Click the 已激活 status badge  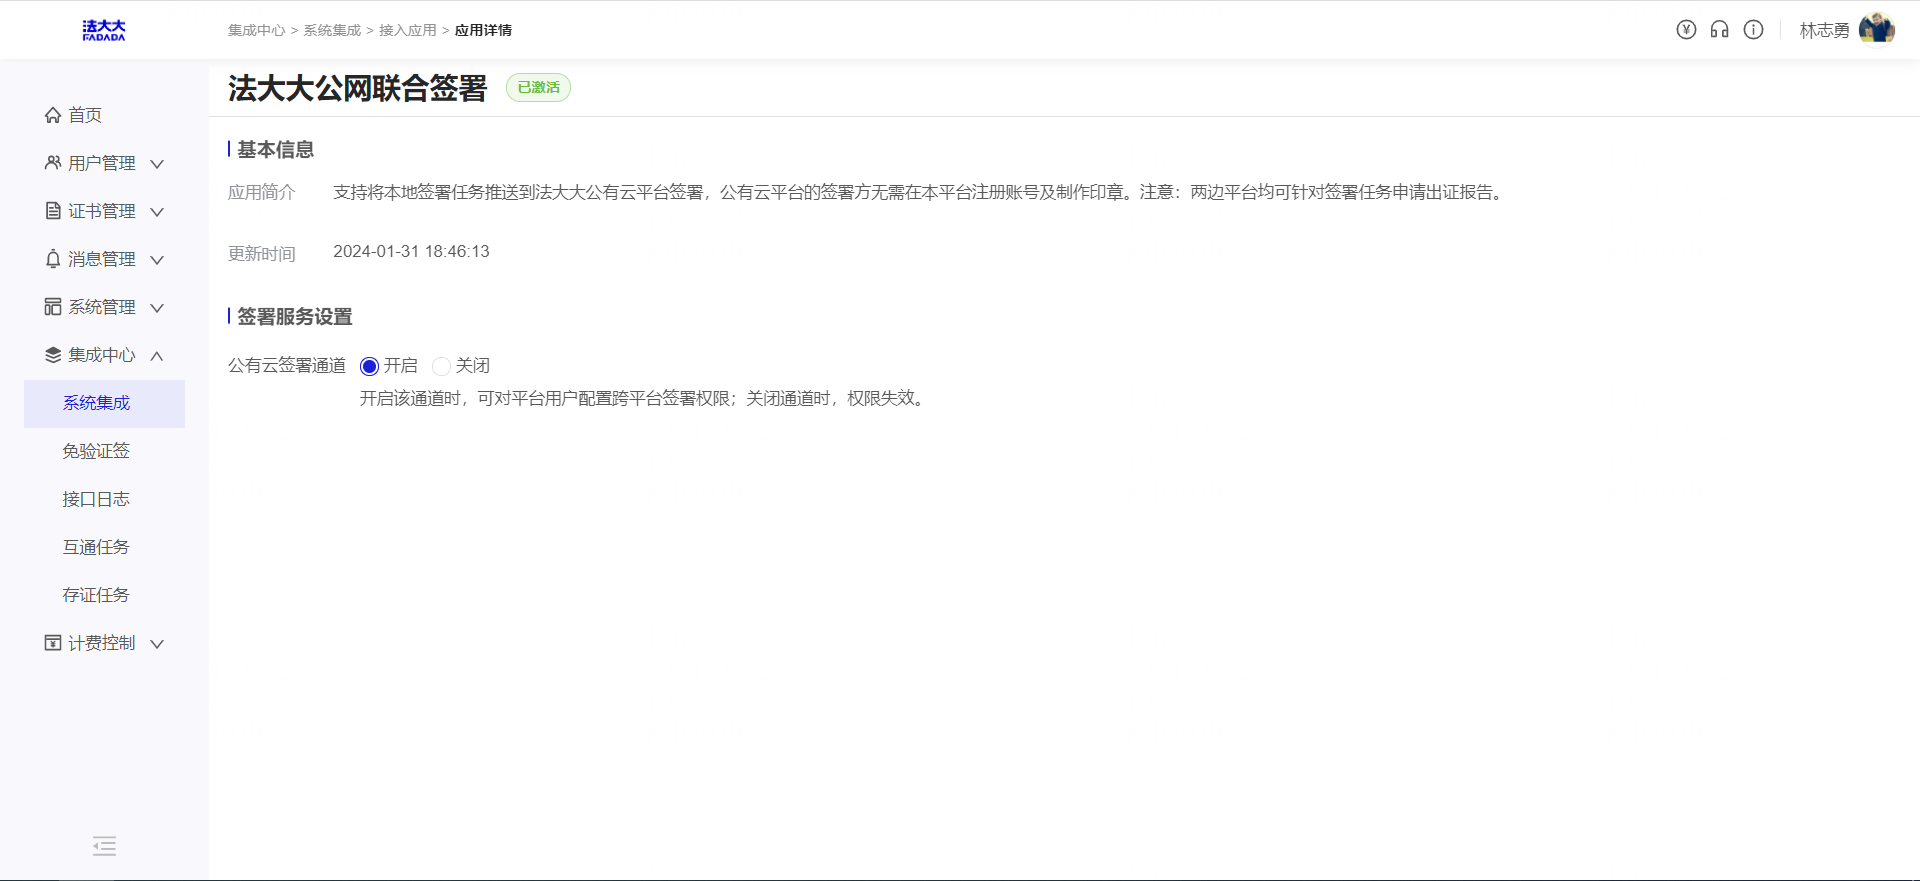(x=538, y=88)
